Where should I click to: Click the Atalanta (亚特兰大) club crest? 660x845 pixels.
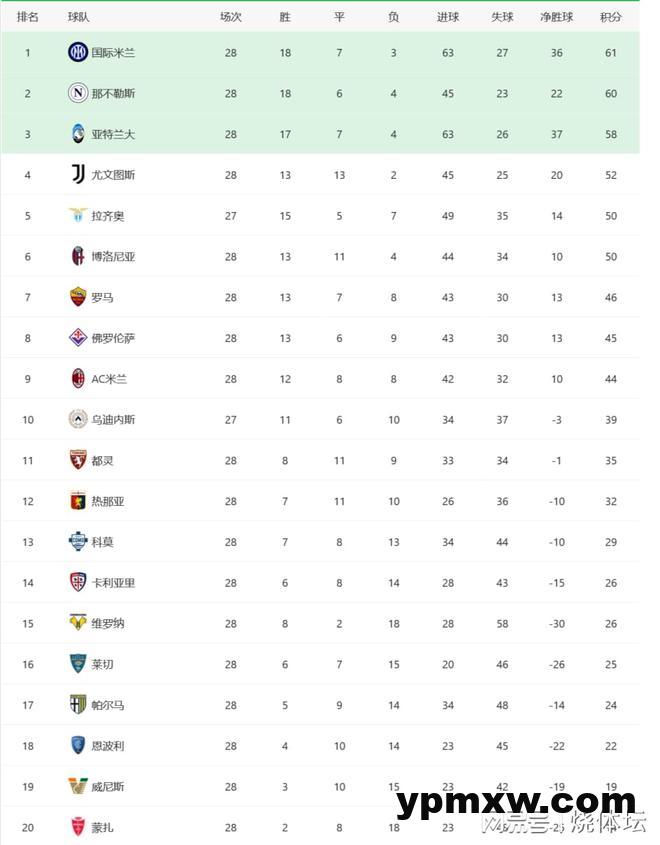[78, 134]
